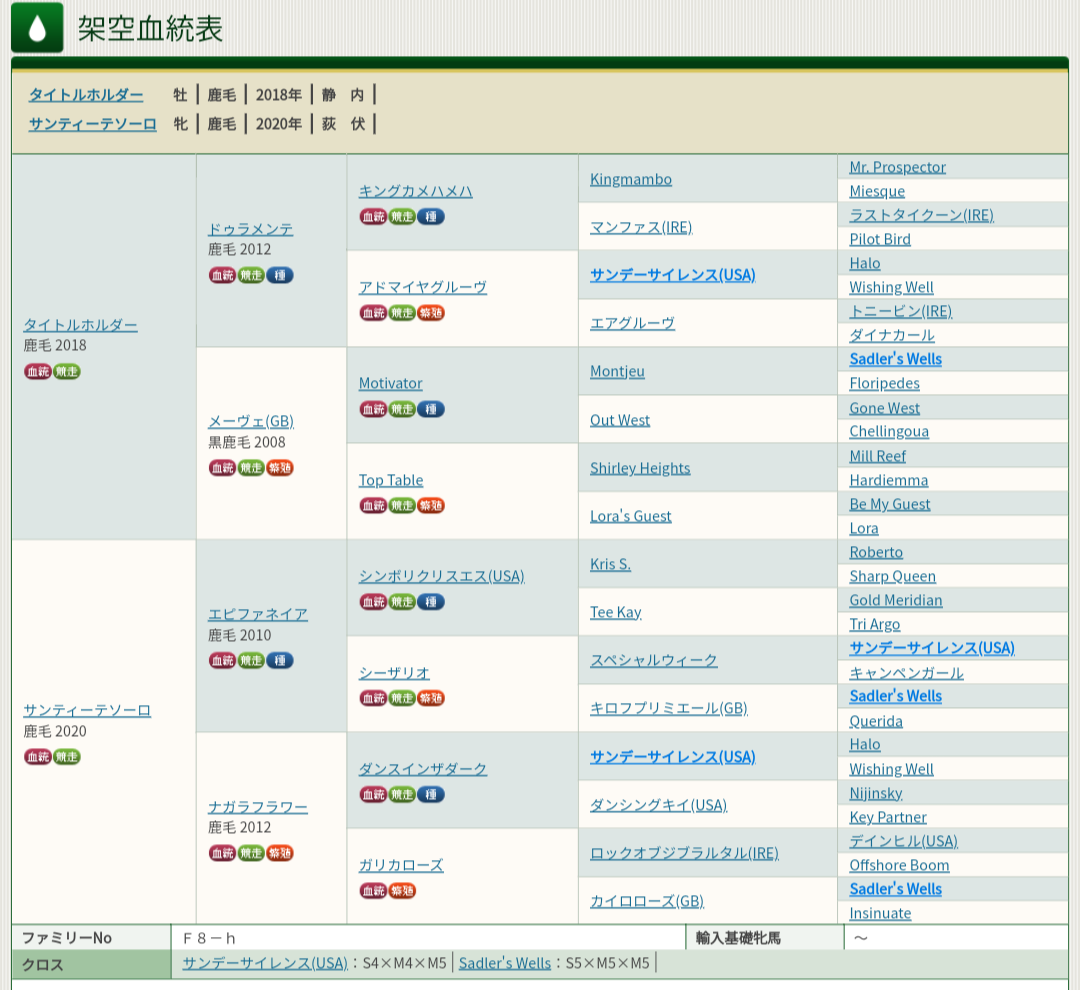Click the 種 badge under Motivator
Screen dimensions: 1080x990
pyautogui.click(x=430, y=409)
